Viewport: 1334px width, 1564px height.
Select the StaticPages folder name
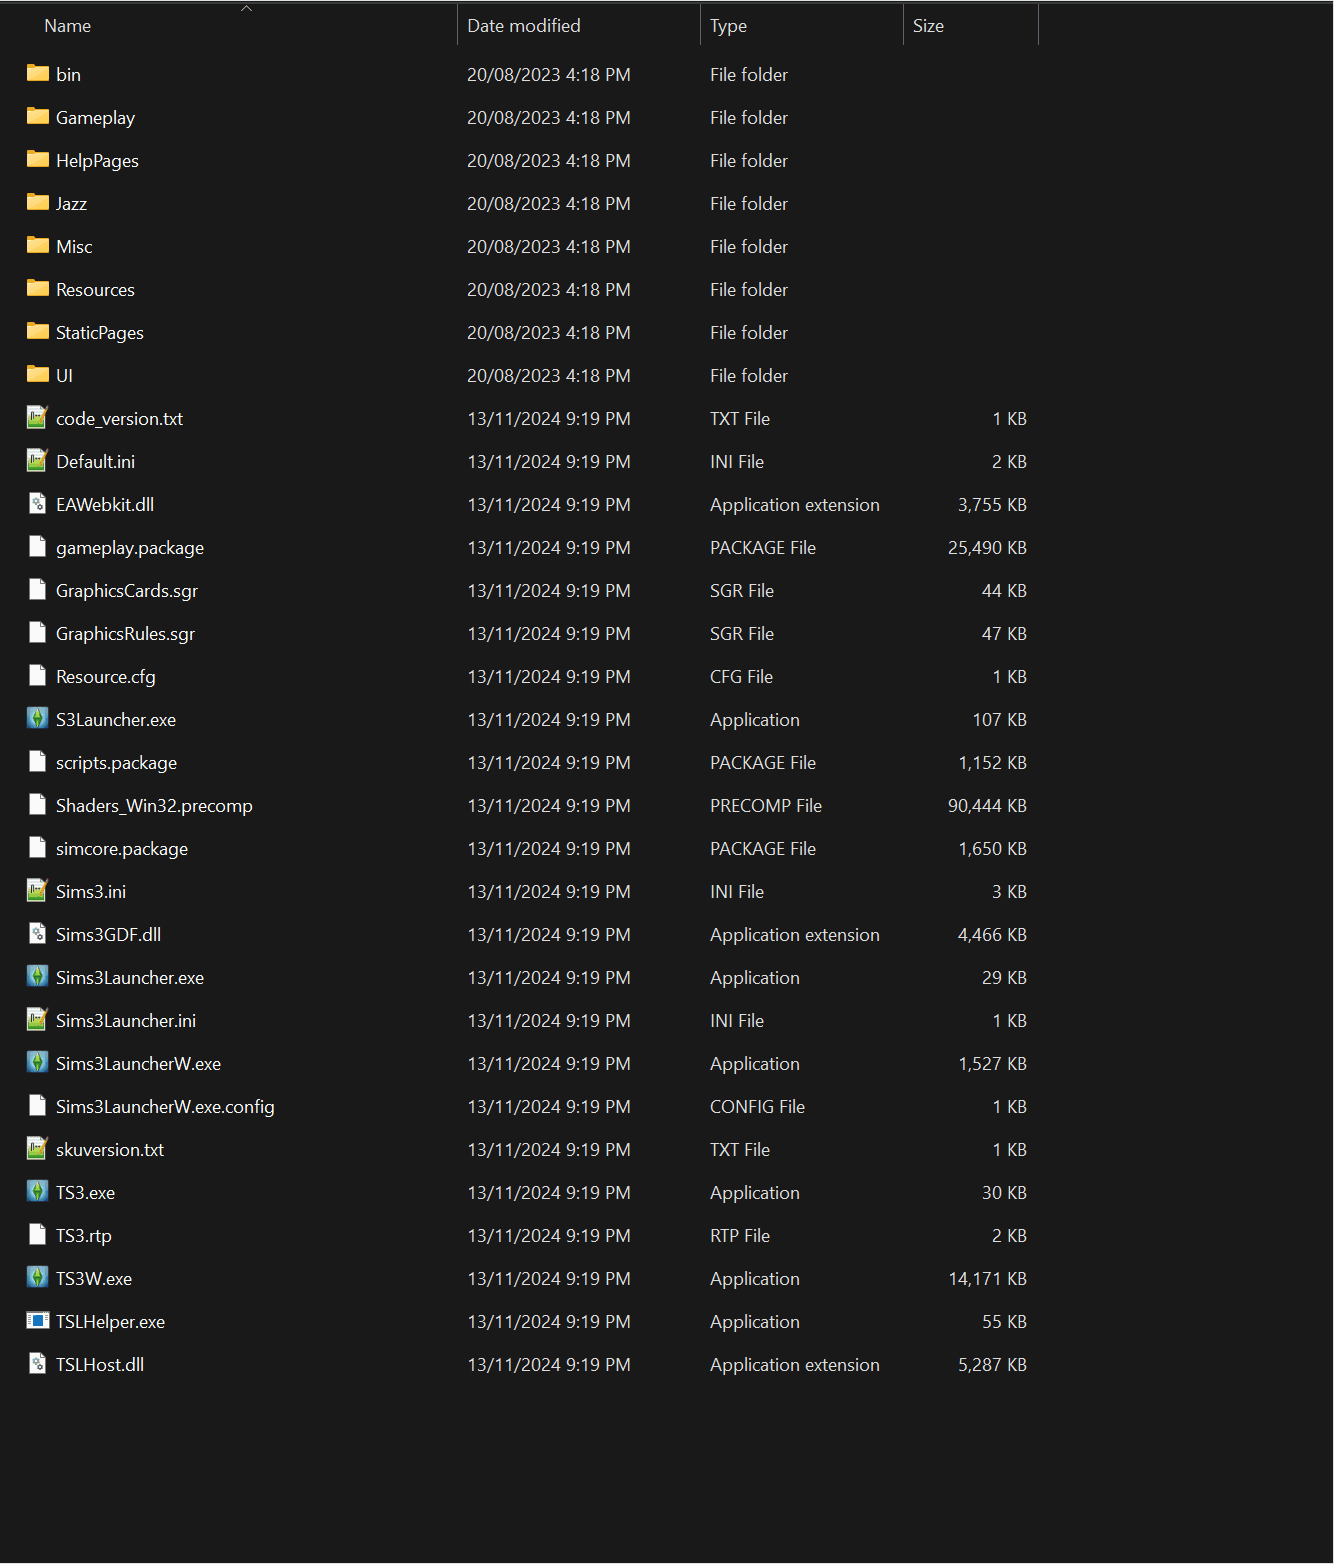[x=100, y=333]
